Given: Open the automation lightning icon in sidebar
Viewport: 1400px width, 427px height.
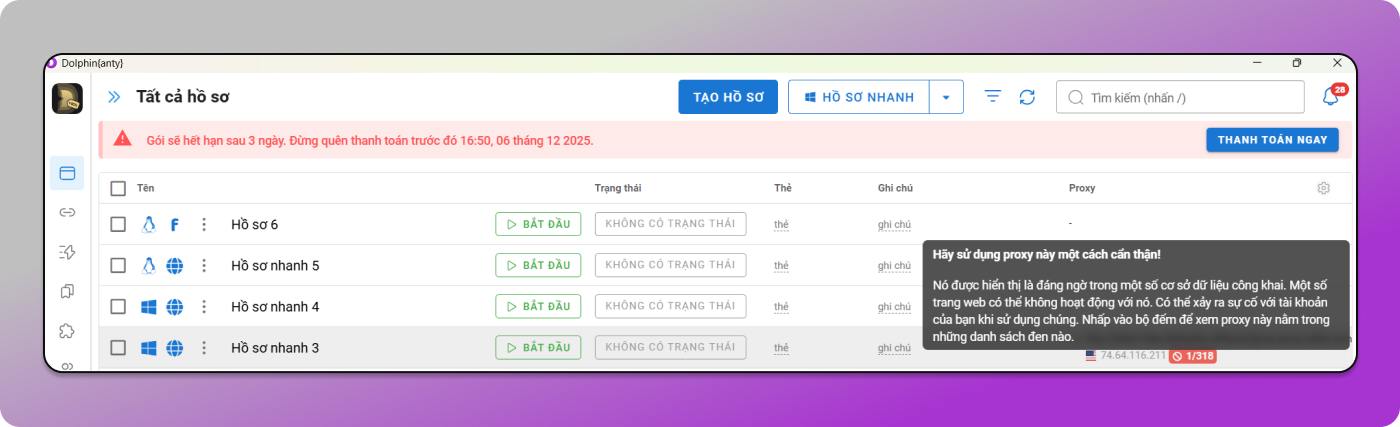Looking at the screenshot, I should point(67,251).
